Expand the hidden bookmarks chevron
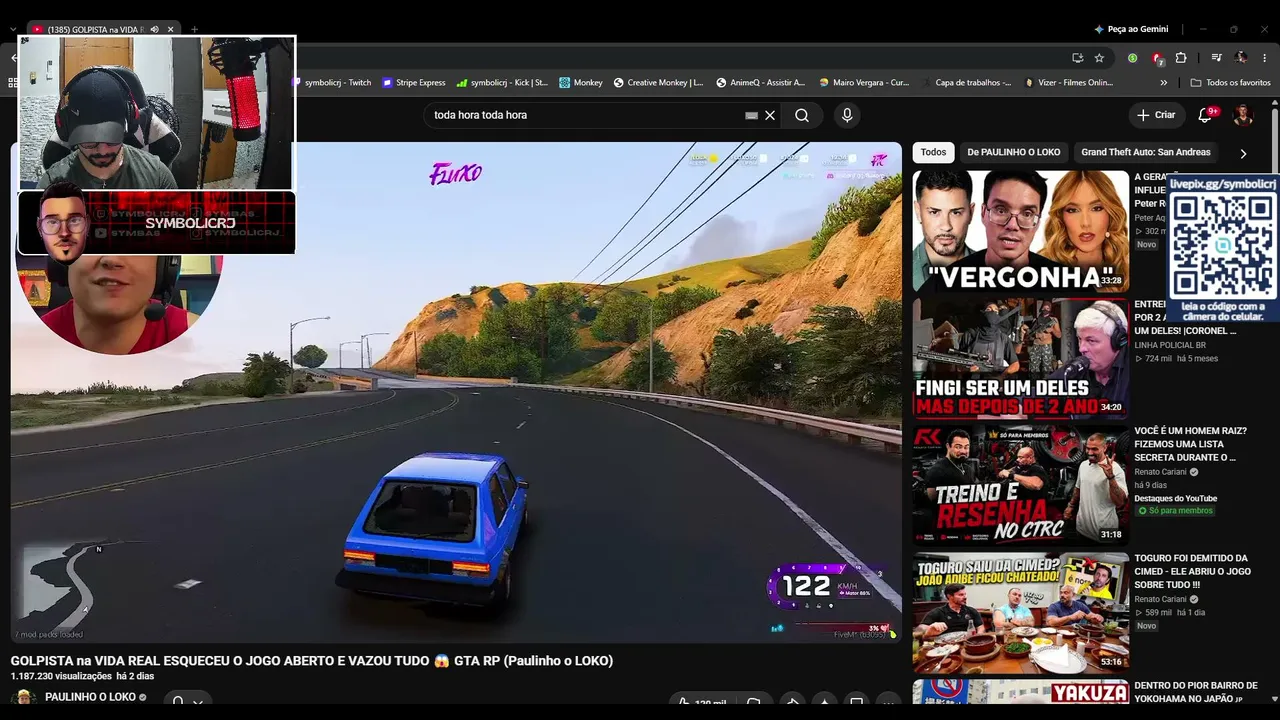The width and height of the screenshot is (1280, 720). click(1163, 83)
